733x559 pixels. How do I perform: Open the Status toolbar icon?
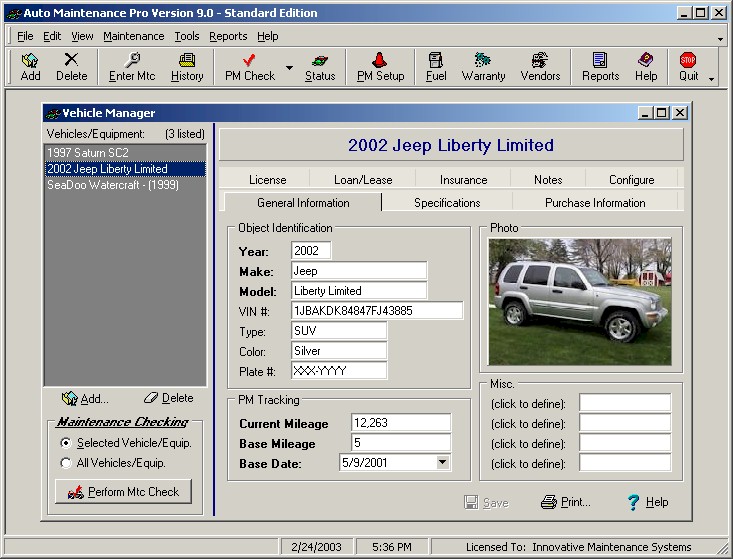click(x=320, y=67)
